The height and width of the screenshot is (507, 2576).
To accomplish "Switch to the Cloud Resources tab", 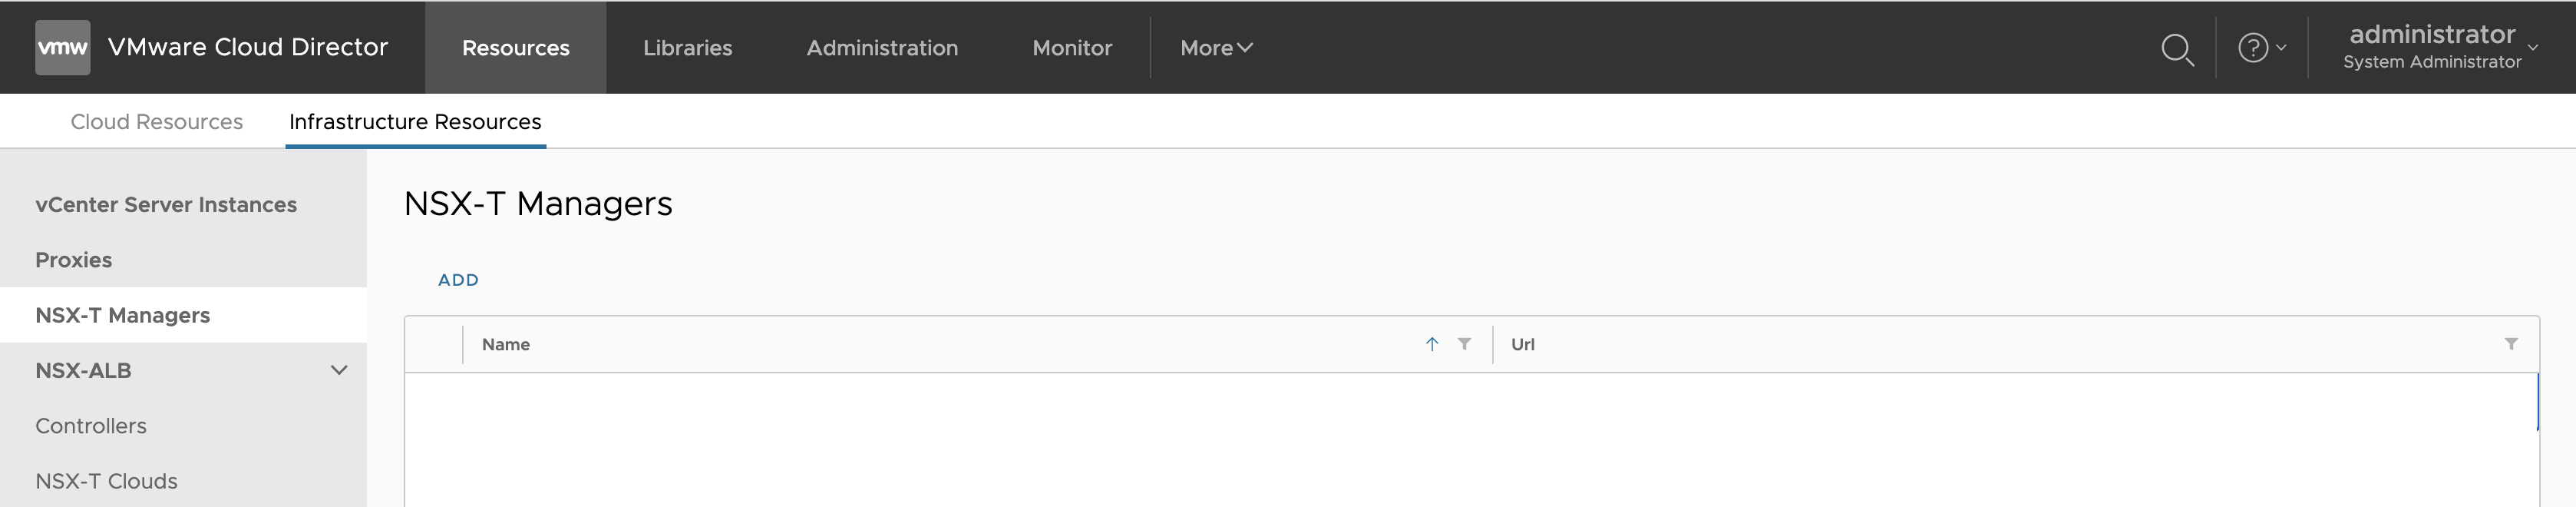I will point(156,122).
